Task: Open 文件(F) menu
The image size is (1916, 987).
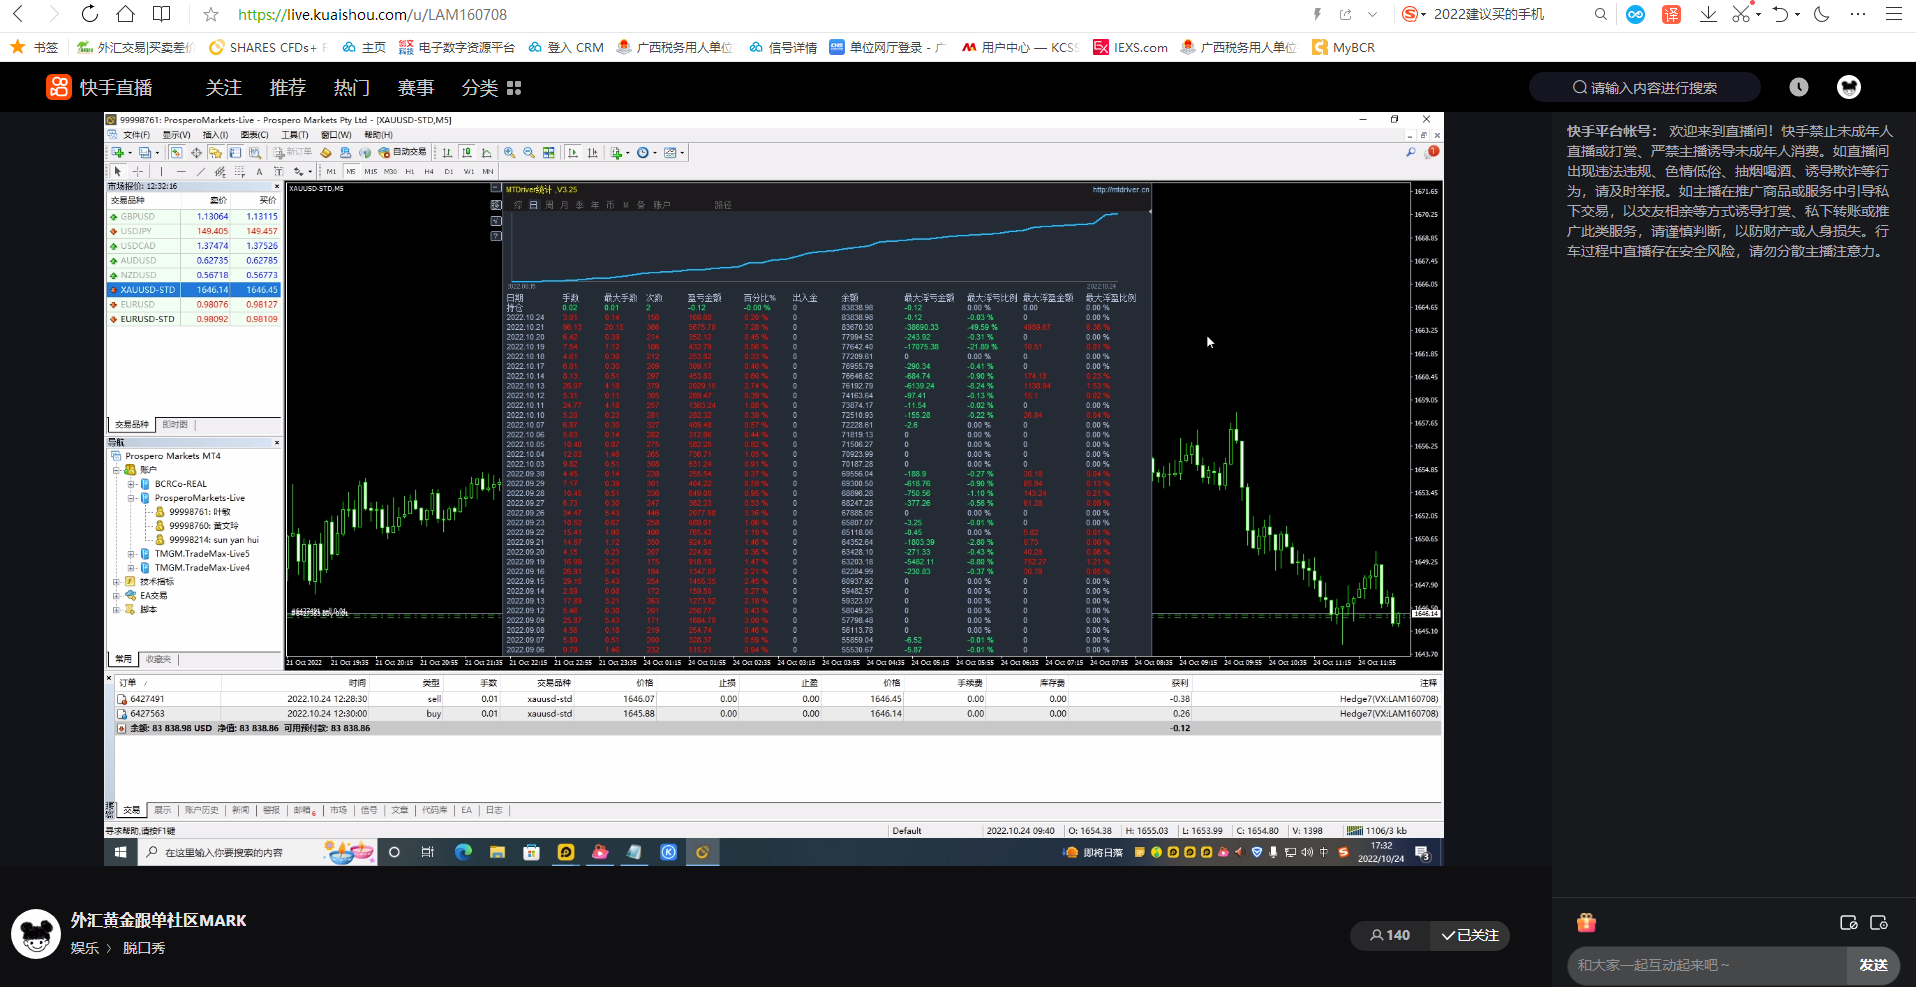Action: coord(136,135)
